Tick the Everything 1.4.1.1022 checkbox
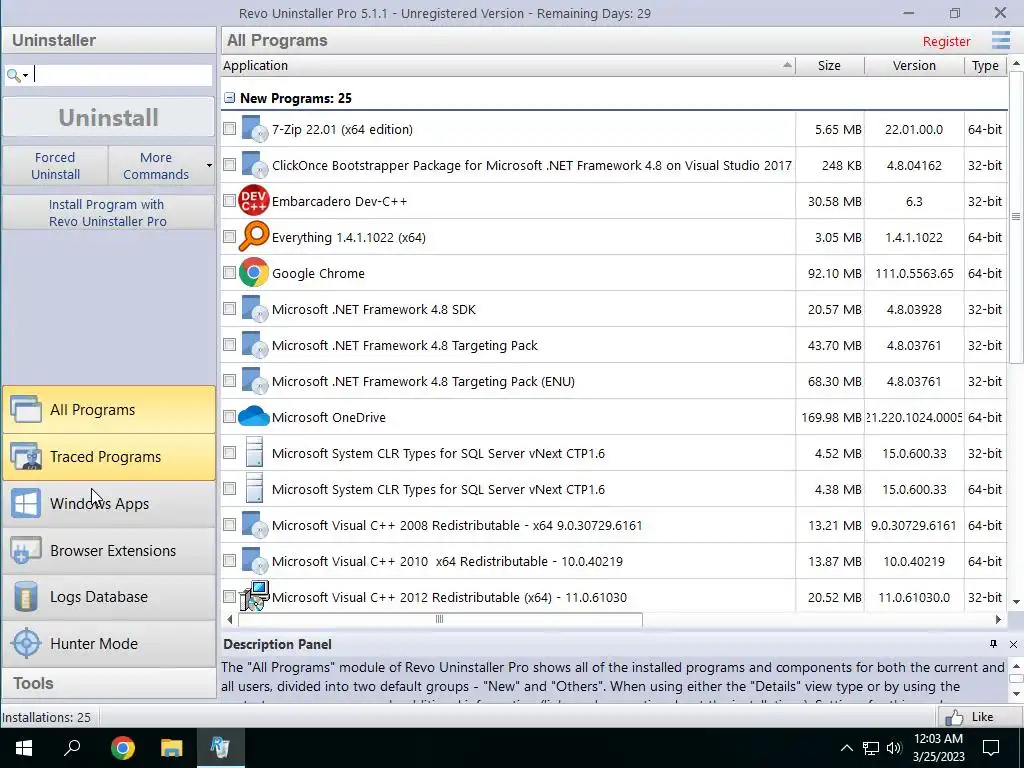This screenshot has width=1024, height=768. click(229, 236)
